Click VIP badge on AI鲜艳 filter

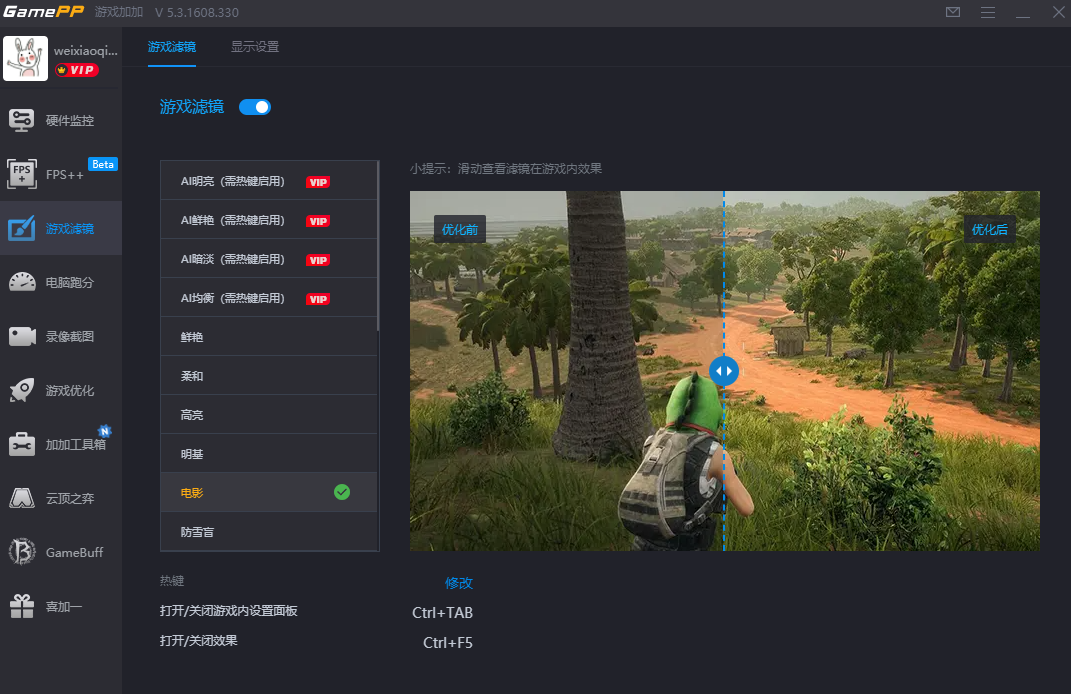(x=318, y=221)
